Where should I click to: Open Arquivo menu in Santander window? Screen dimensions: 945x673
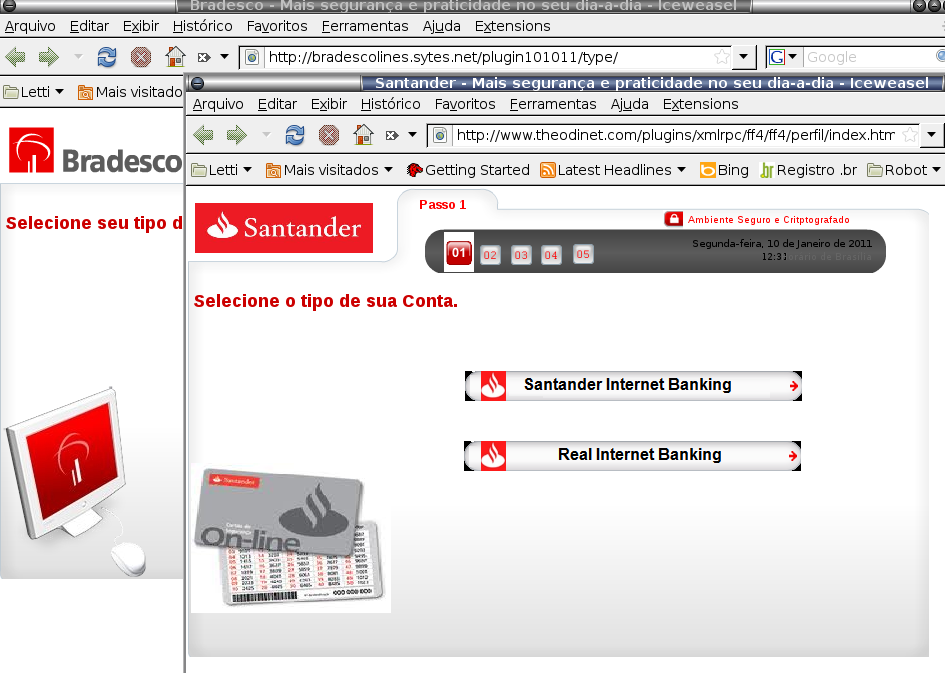pyautogui.click(x=218, y=104)
